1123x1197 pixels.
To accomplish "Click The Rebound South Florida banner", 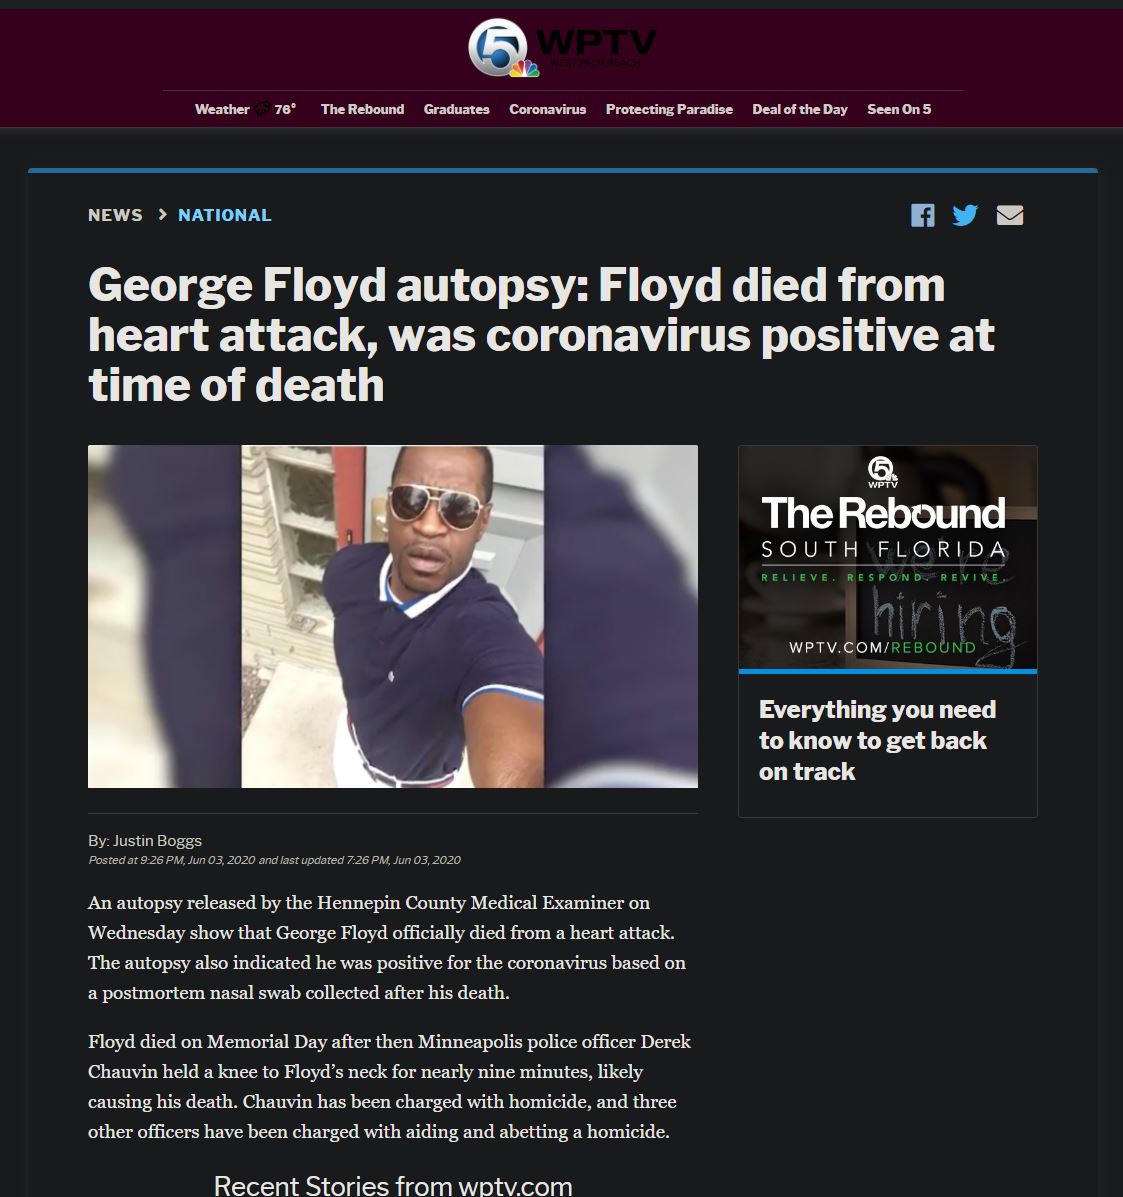I will pos(887,558).
